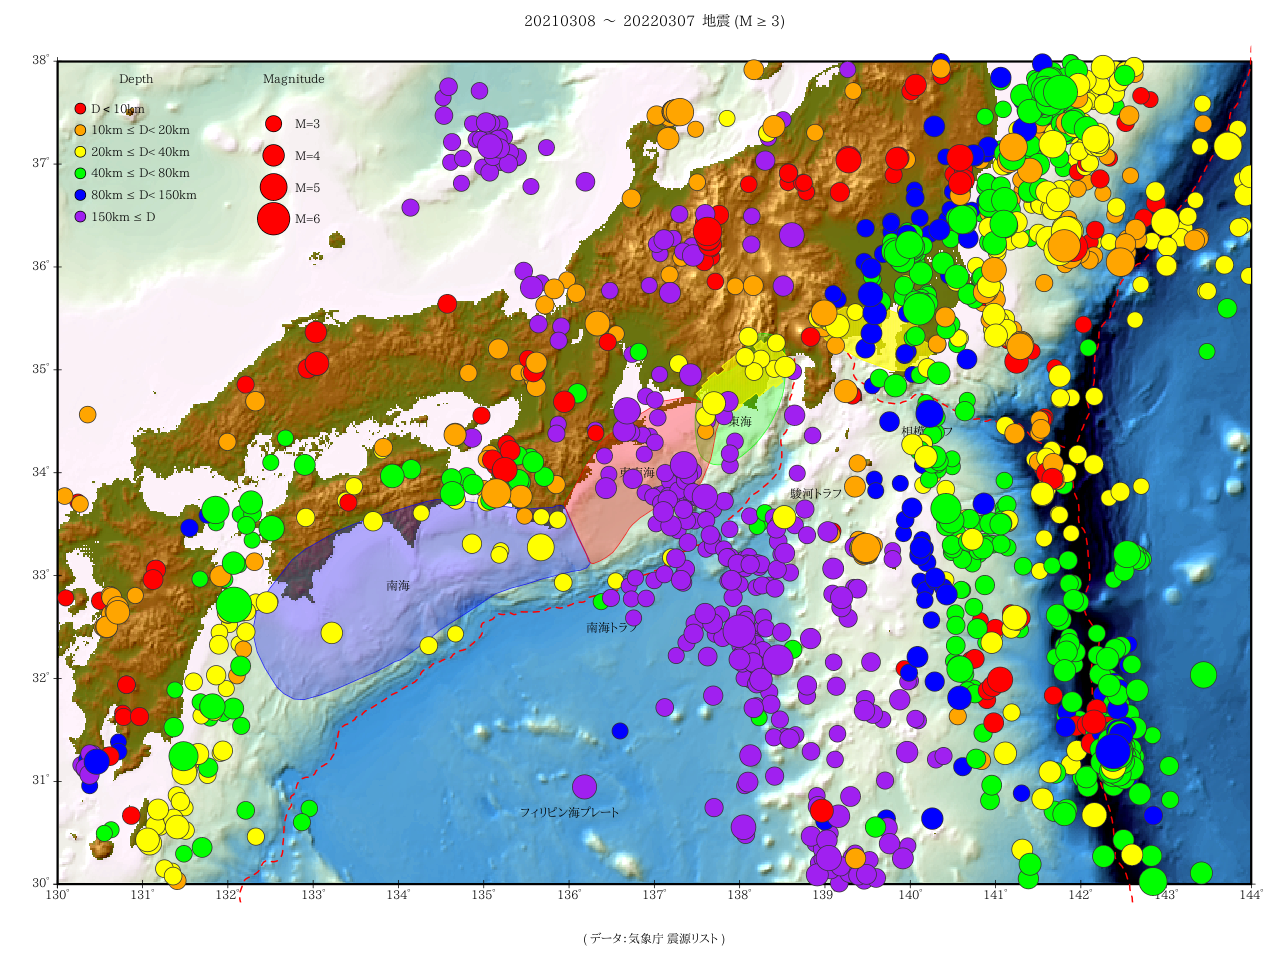Click the '150km ≤ D' legend text
The image size is (1280, 960).
click(x=123, y=217)
